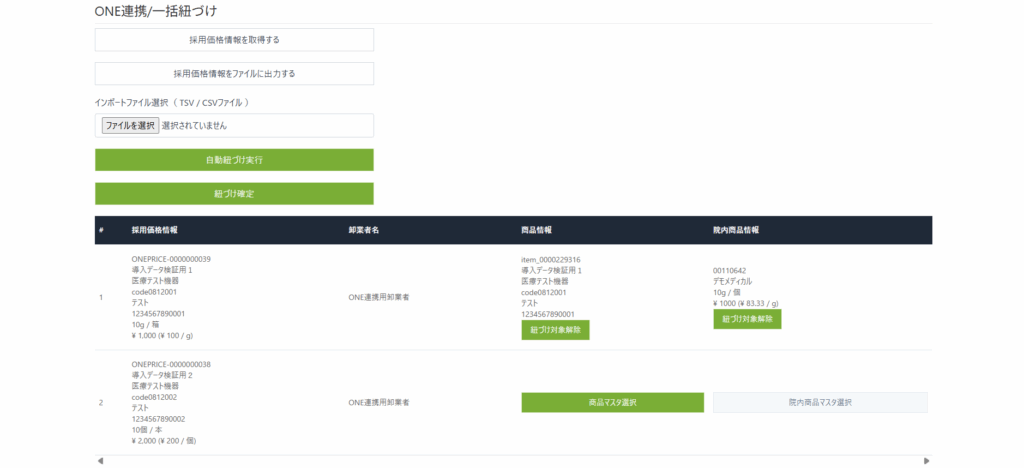Click 導入データ検証用 2 text

click(x=162, y=375)
